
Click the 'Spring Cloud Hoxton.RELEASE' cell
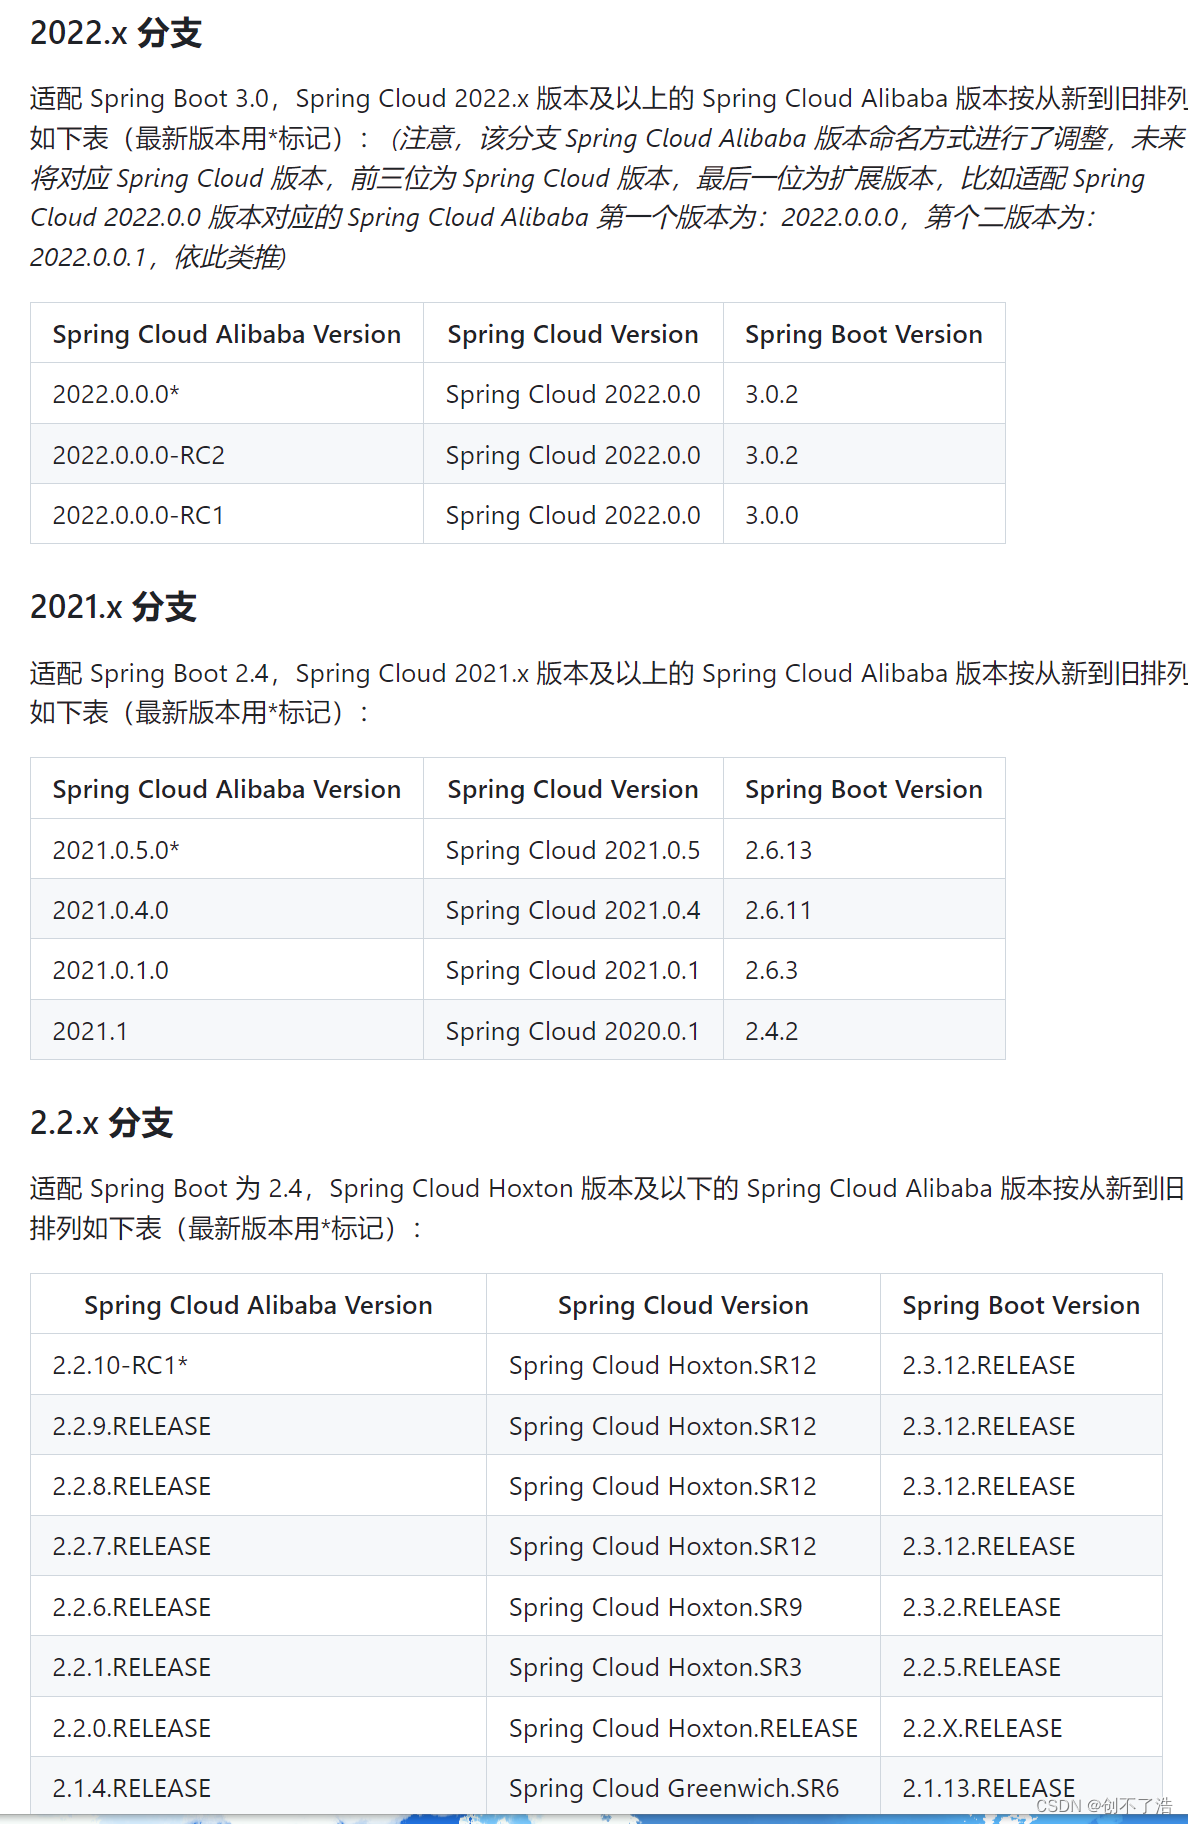point(683,1728)
